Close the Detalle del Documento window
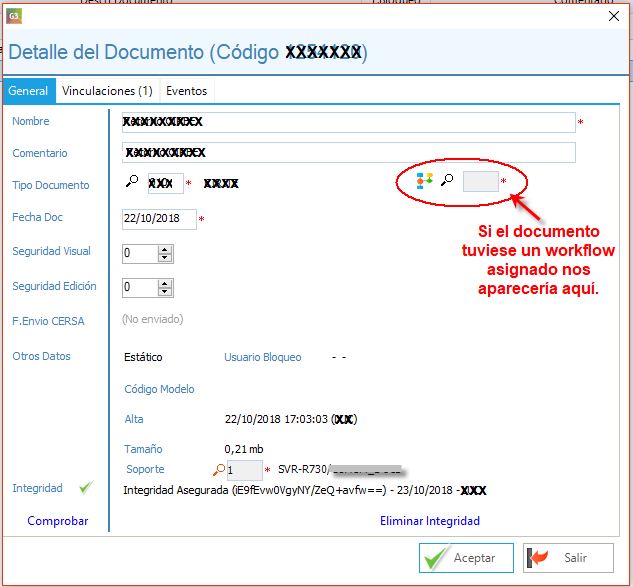This screenshot has height=587, width=633. [614, 16]
